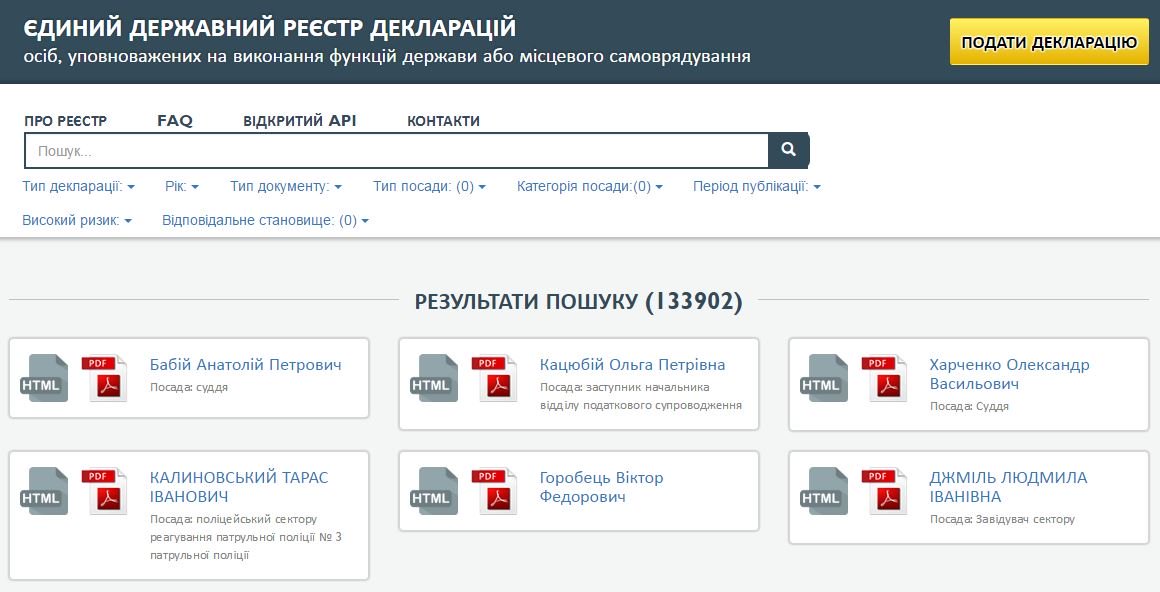Image resolution: width=1160 pixels, height=592 pixels.
Task: Open declaration of Харченко Олександр Васильович
Action: pos(1009,374)
